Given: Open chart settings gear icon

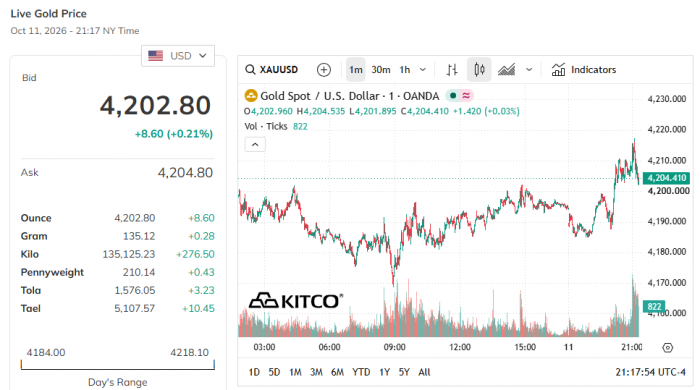Looking at the screenshot, I should (x=667, y=348).
